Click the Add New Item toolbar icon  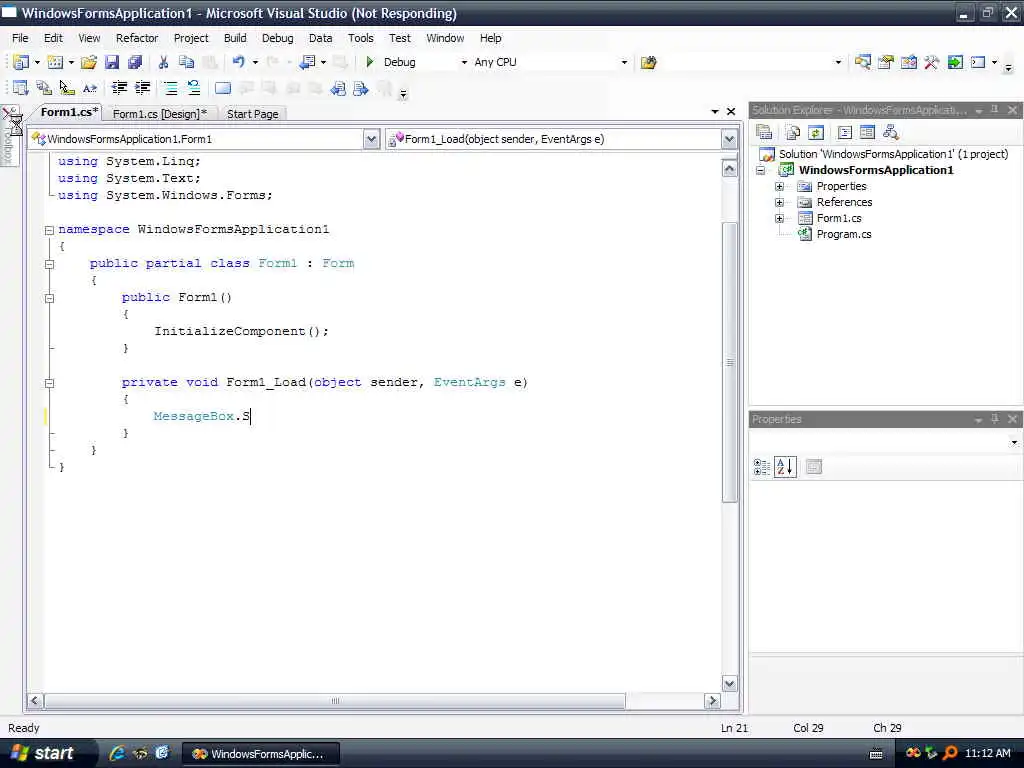(55, 62)
